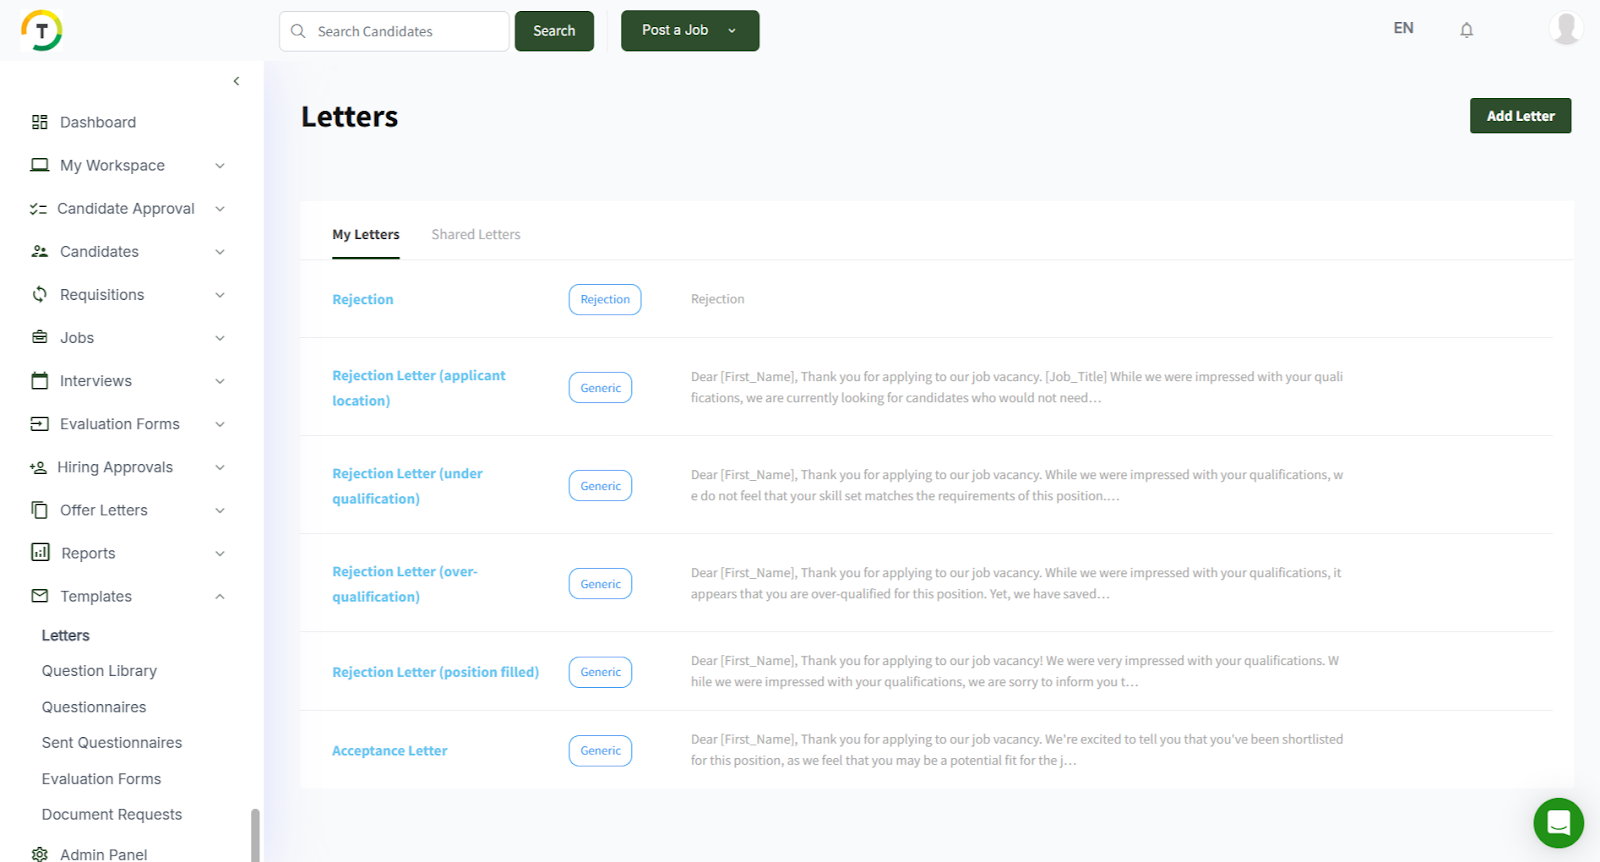Click the Interviews calendar icon
Screen dimensions: 1600x862
(40, 381)
